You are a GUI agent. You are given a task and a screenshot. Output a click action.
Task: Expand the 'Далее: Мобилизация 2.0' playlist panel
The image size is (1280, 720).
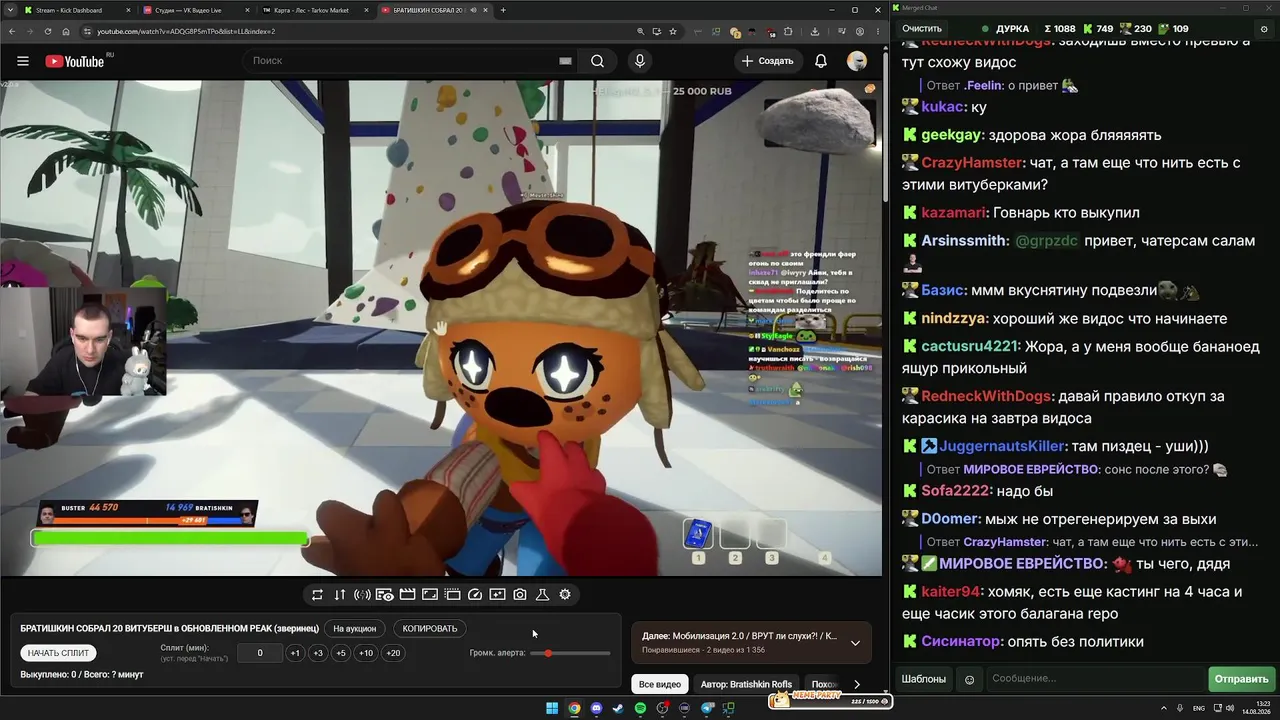(855, 643)
